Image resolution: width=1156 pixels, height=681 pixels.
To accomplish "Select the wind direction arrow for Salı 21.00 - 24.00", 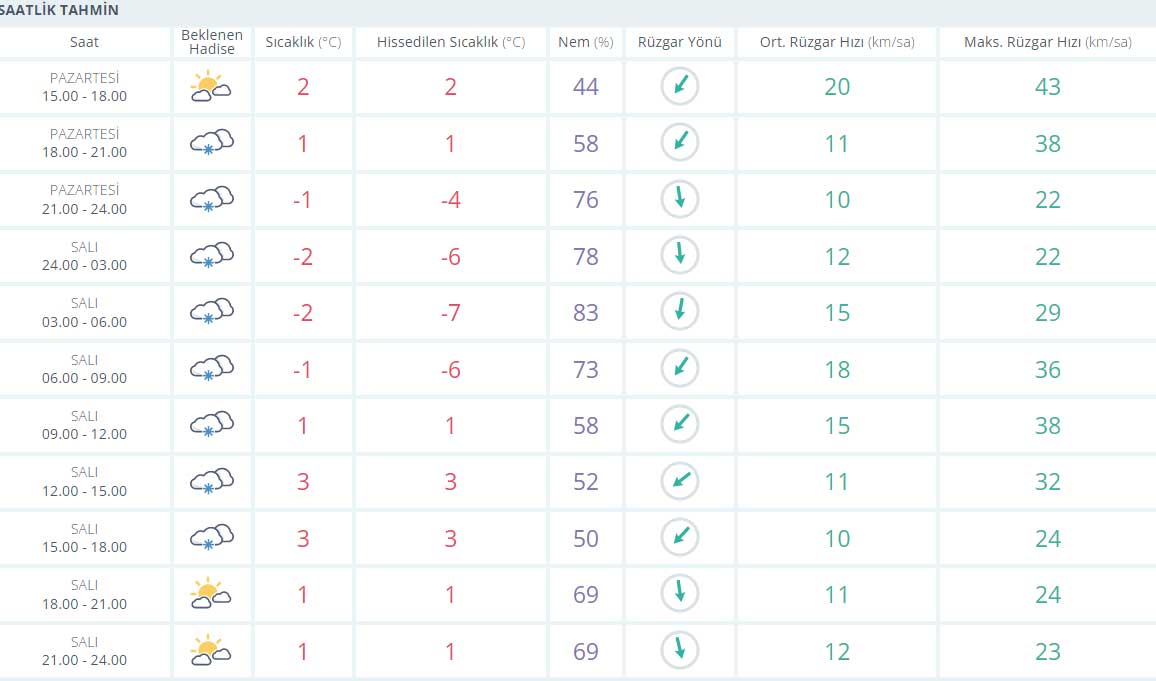I will coord(680,650).
